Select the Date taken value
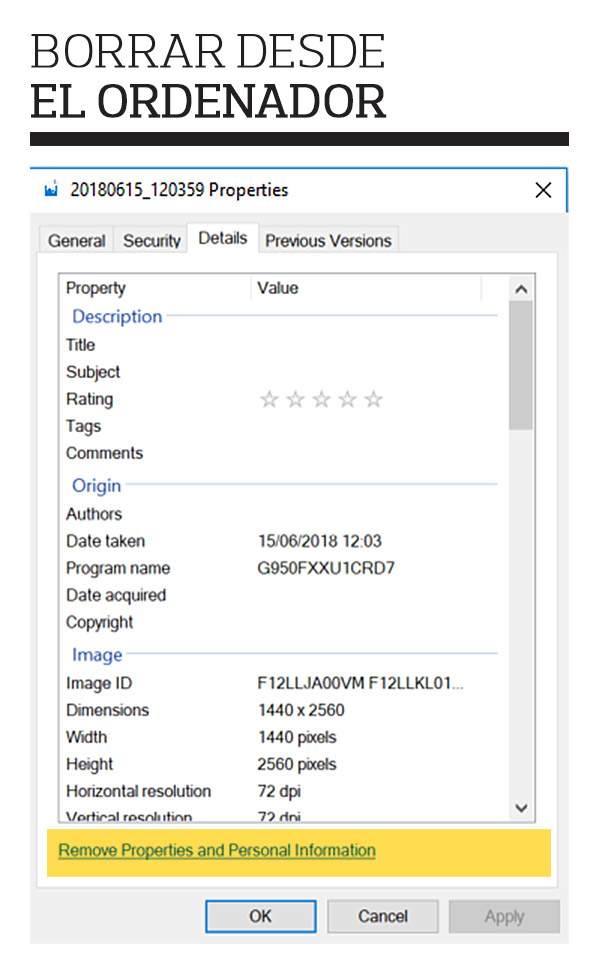600x965 pixels. pyautogui.click(x=319, y=542)
